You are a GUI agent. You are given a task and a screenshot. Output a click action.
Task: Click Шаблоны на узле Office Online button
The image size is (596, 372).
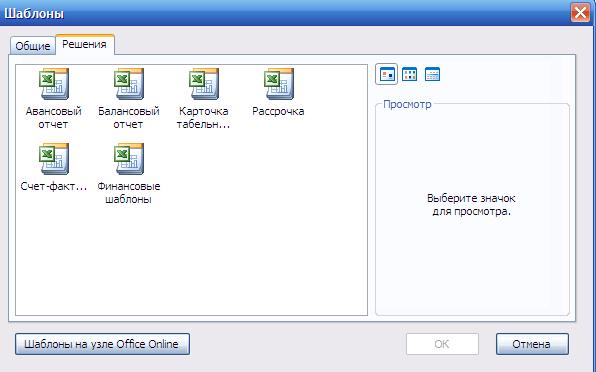tap(102, 344)
